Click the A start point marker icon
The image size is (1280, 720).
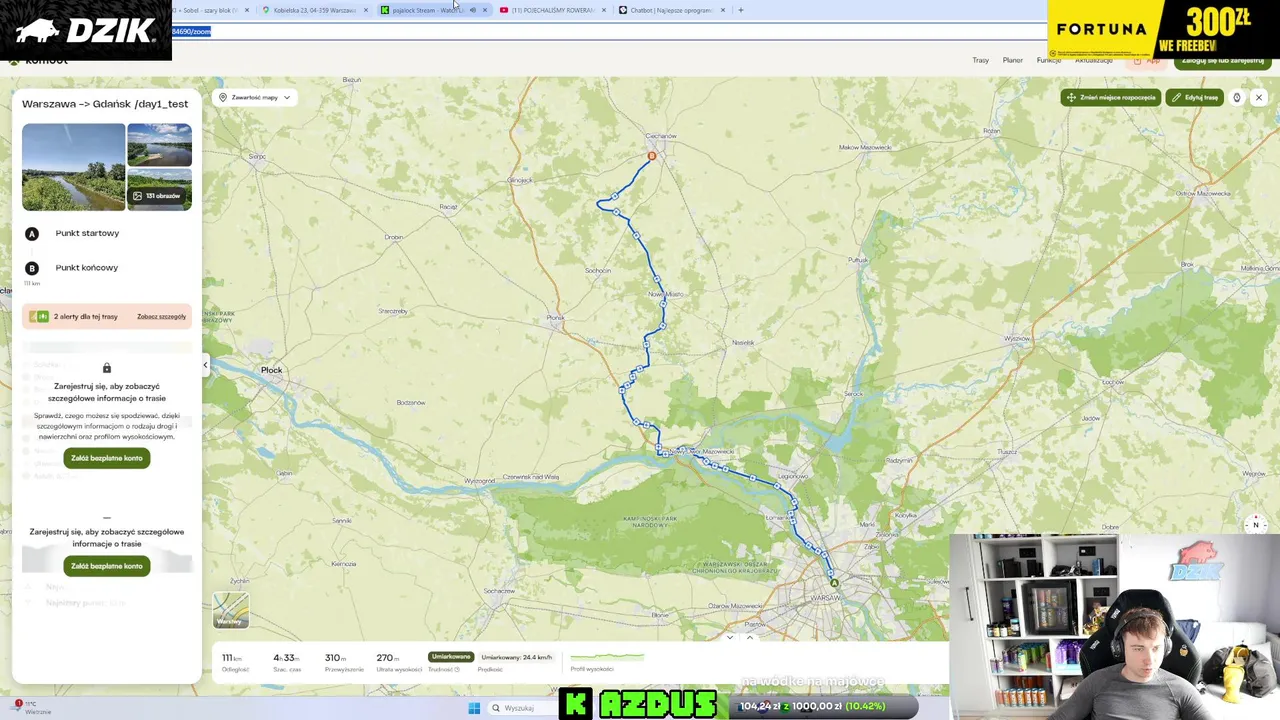(x=32, y=233)
